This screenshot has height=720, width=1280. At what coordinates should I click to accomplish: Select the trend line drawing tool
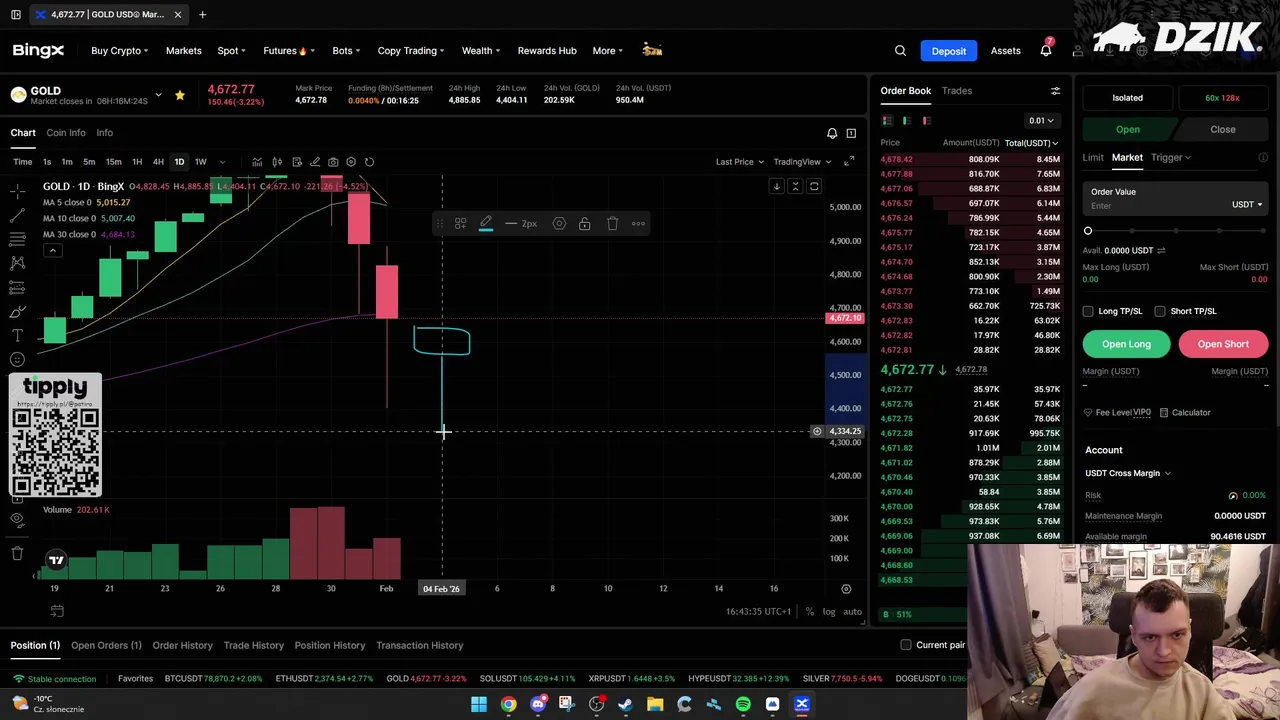[17, 215]
